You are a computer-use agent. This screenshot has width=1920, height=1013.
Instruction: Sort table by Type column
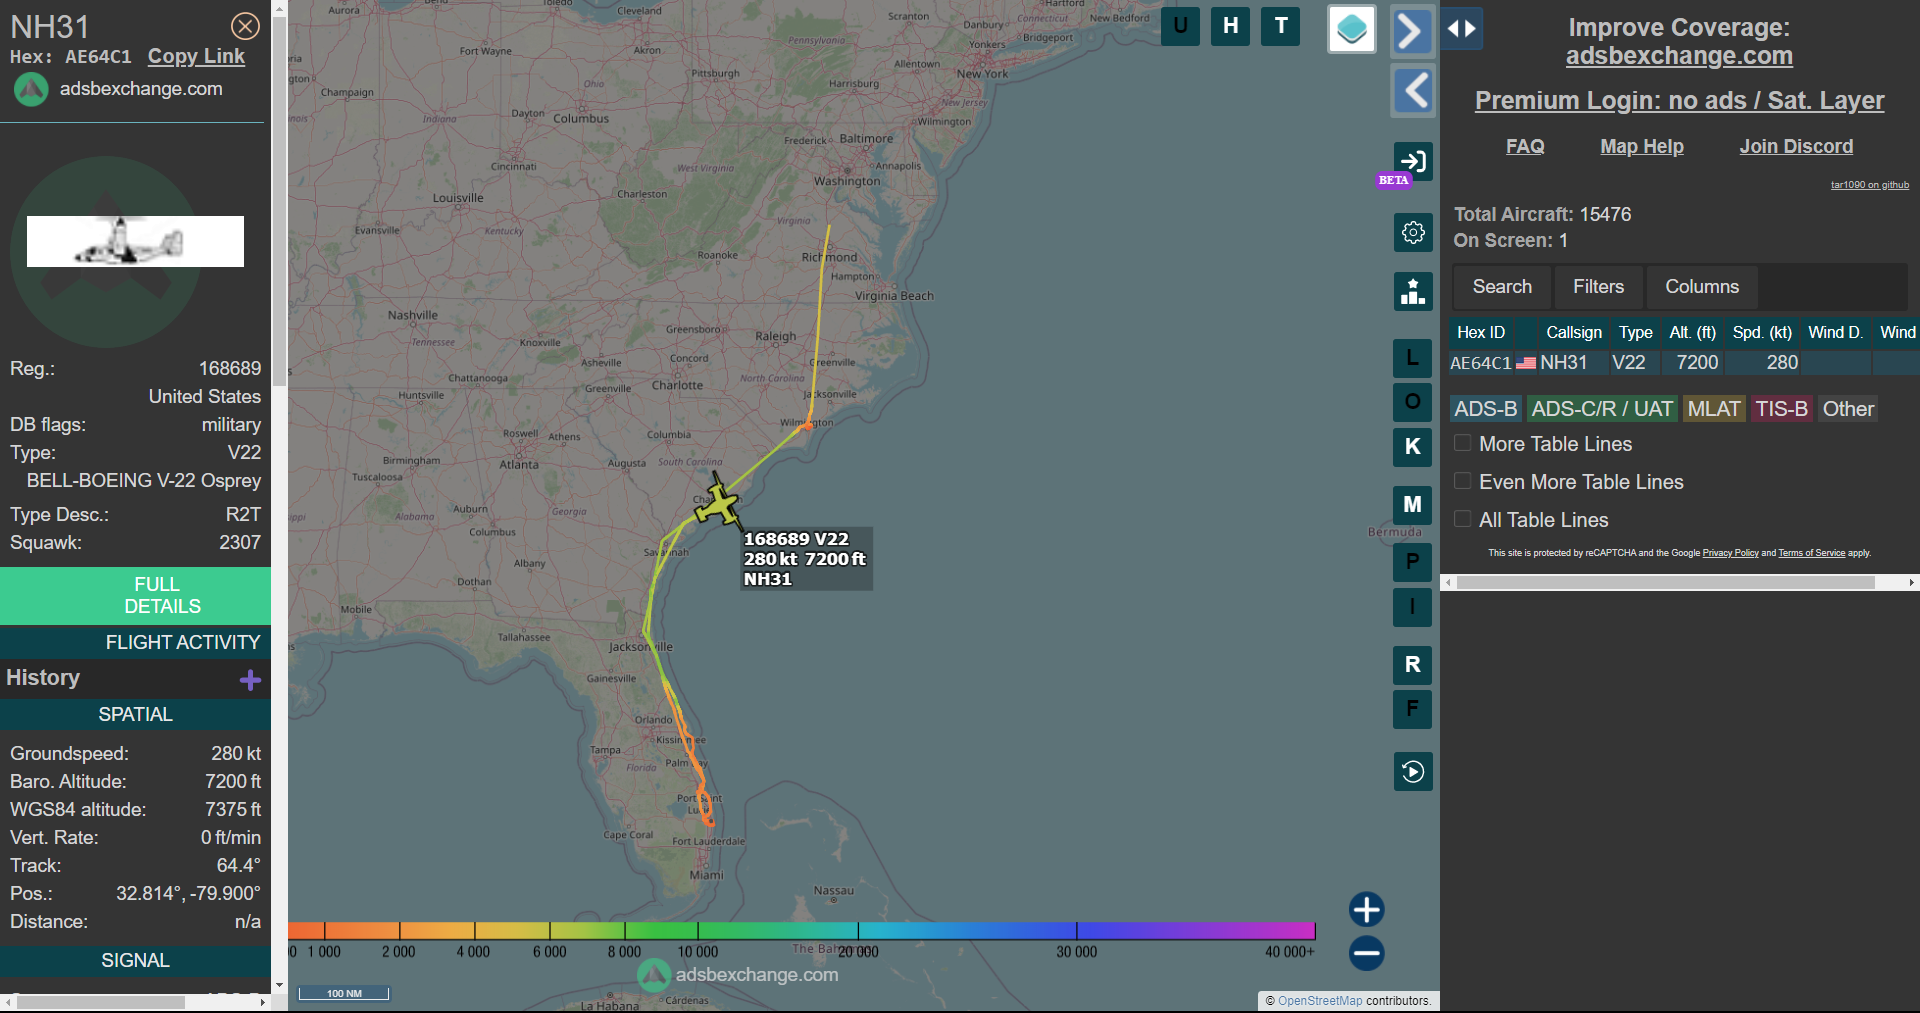(x=1635, y=332)
